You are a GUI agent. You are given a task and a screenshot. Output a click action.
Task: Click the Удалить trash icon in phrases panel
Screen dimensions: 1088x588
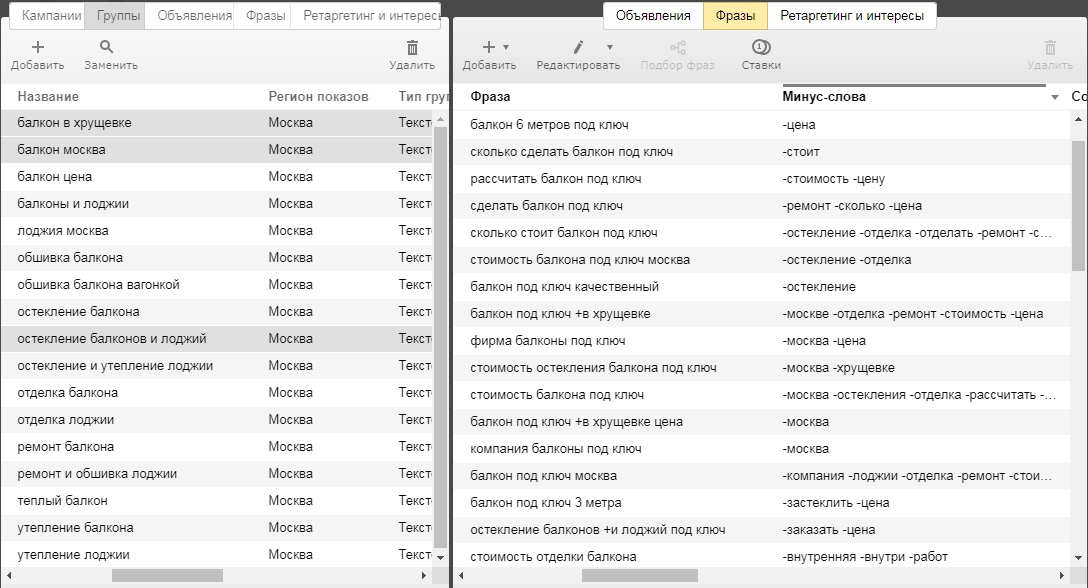pos(1051,47)
